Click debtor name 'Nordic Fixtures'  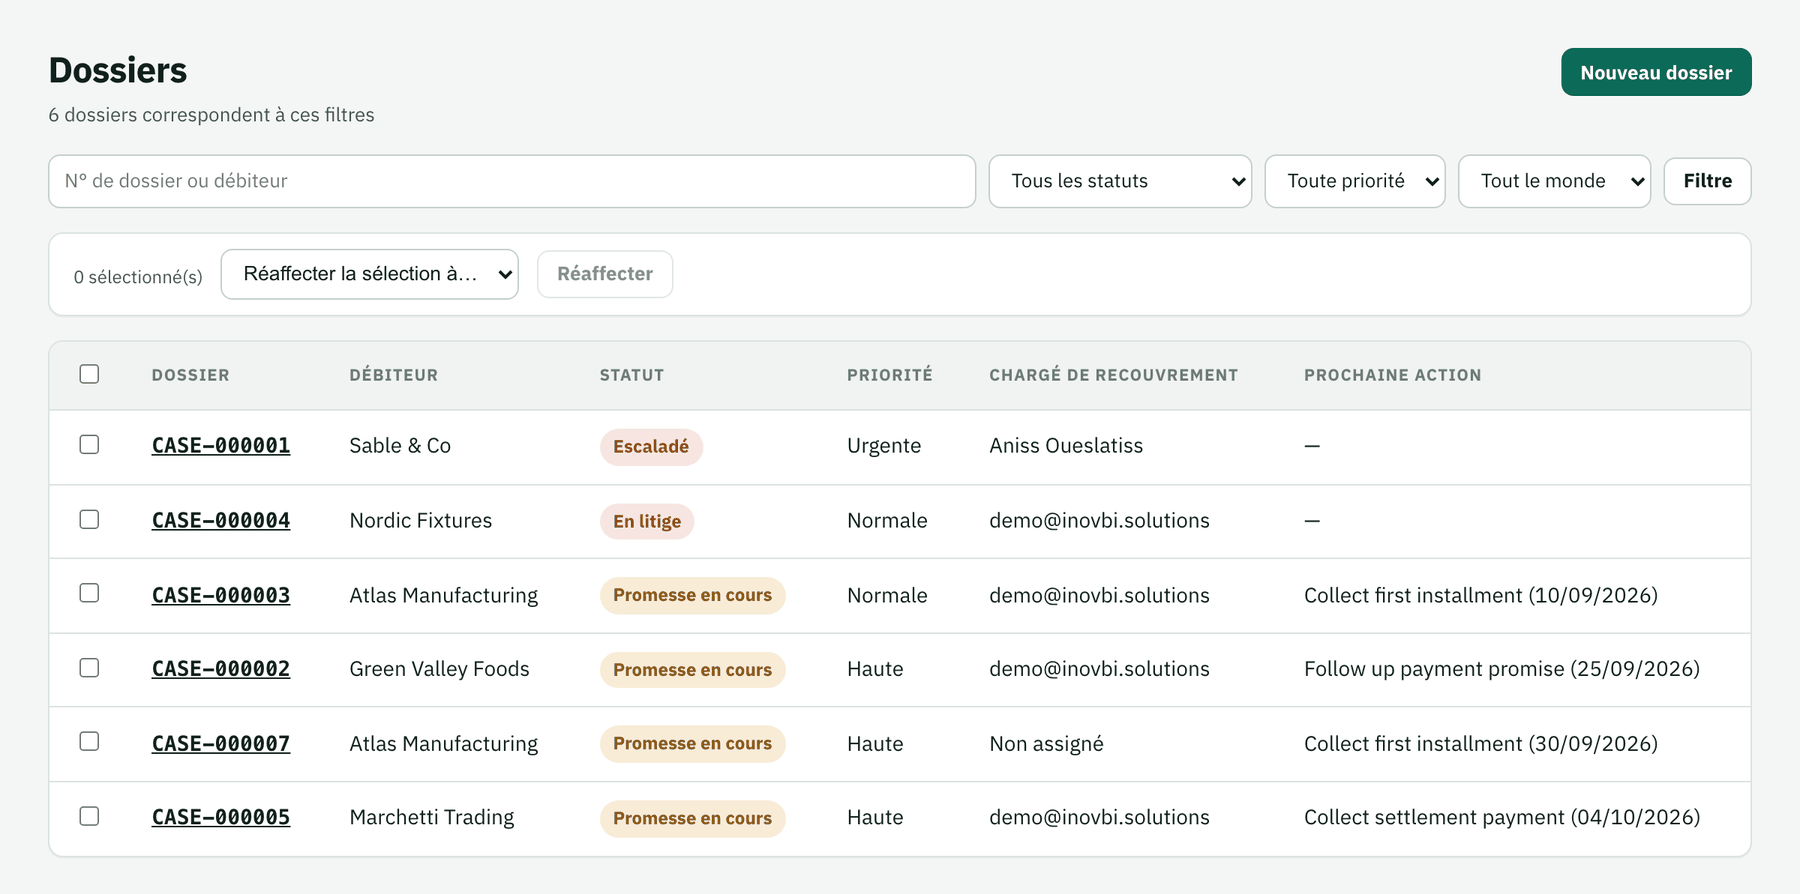tap(421, 521)
